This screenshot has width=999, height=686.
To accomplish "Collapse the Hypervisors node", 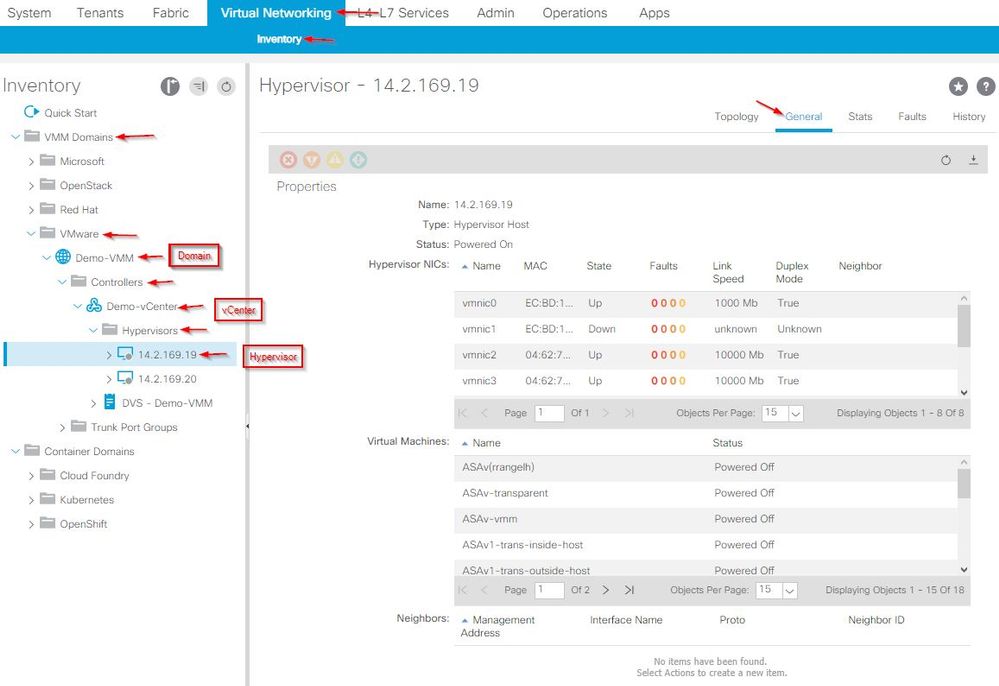I will (93, 331).
